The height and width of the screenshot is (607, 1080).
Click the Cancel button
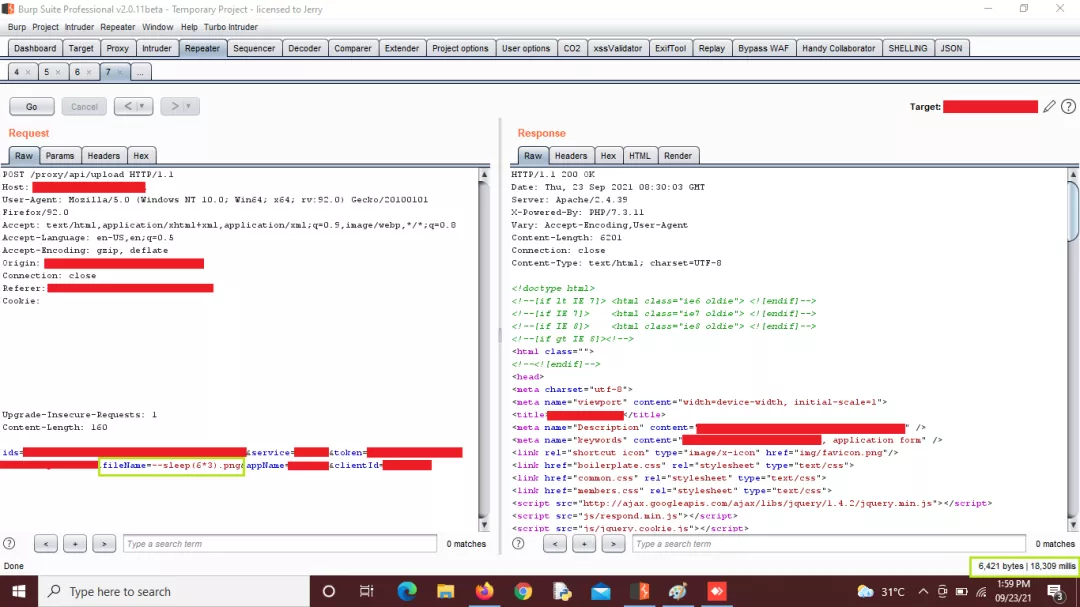[84, 106]
